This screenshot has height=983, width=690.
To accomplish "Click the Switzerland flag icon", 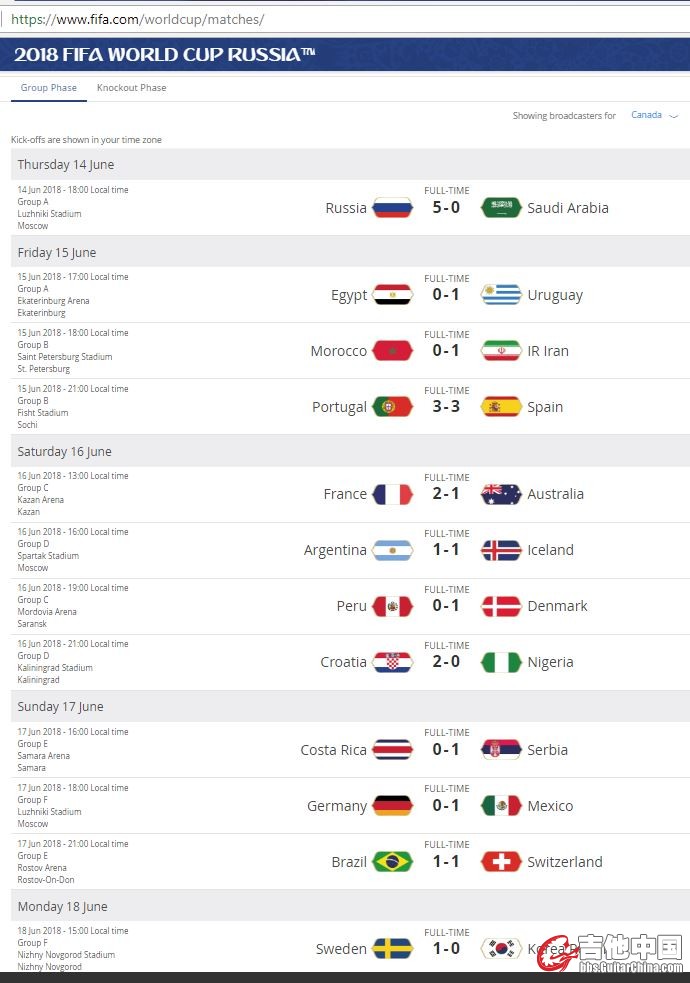I will point(501,862).
